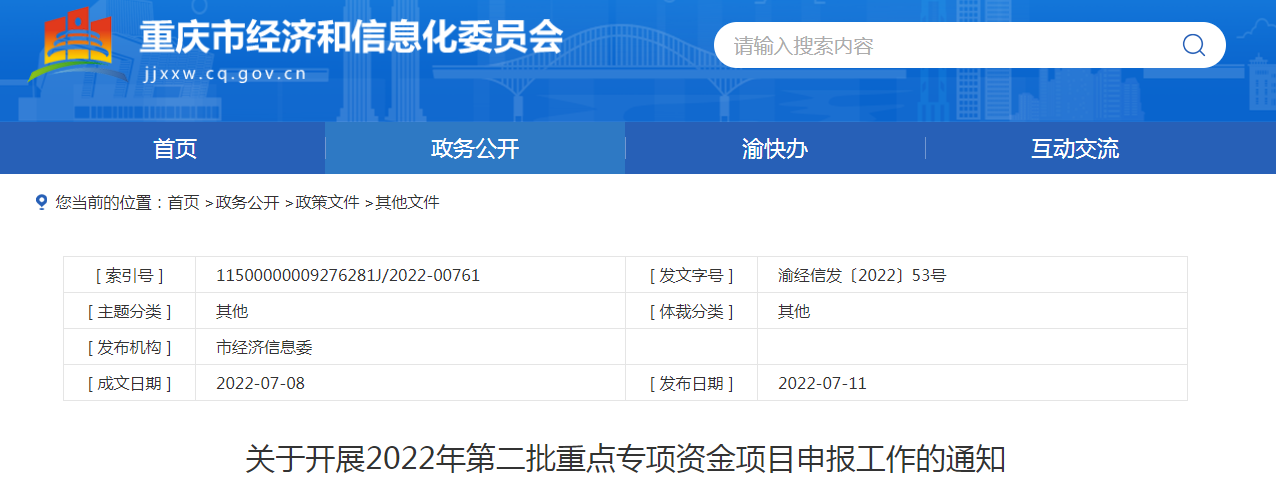Click the location pin icon beside 您当前的位置

41,202
